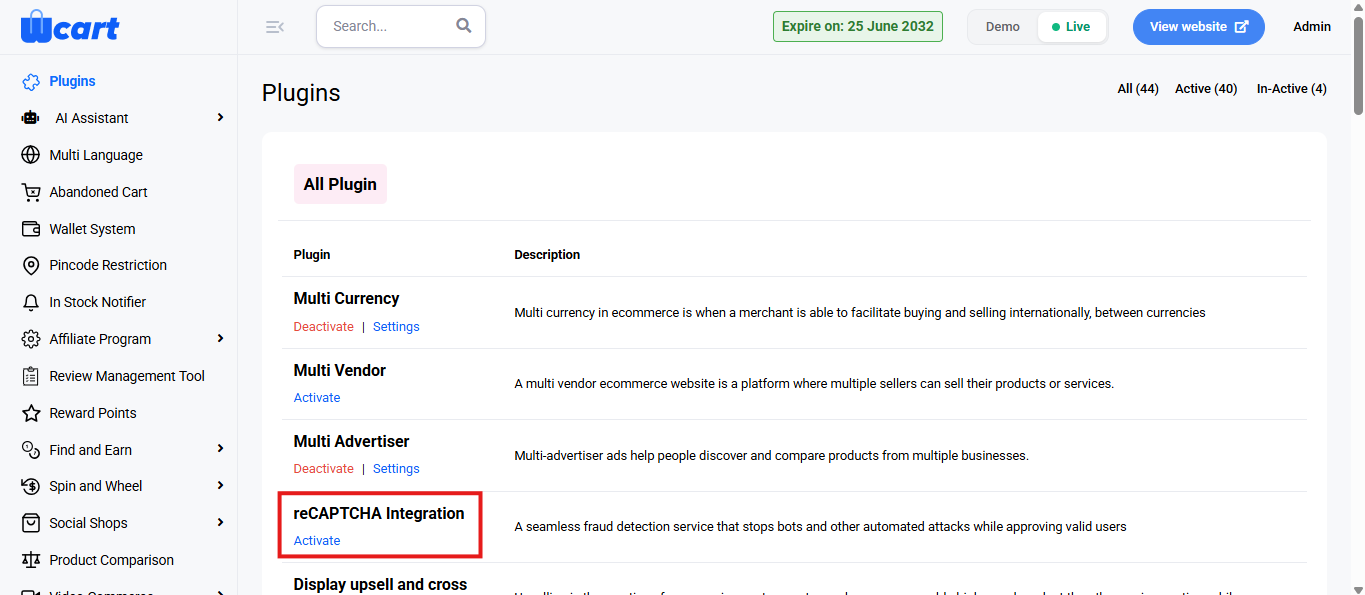Switch to Live mode
Screen dimensions: 1365x595
[x=1071, y=27]
